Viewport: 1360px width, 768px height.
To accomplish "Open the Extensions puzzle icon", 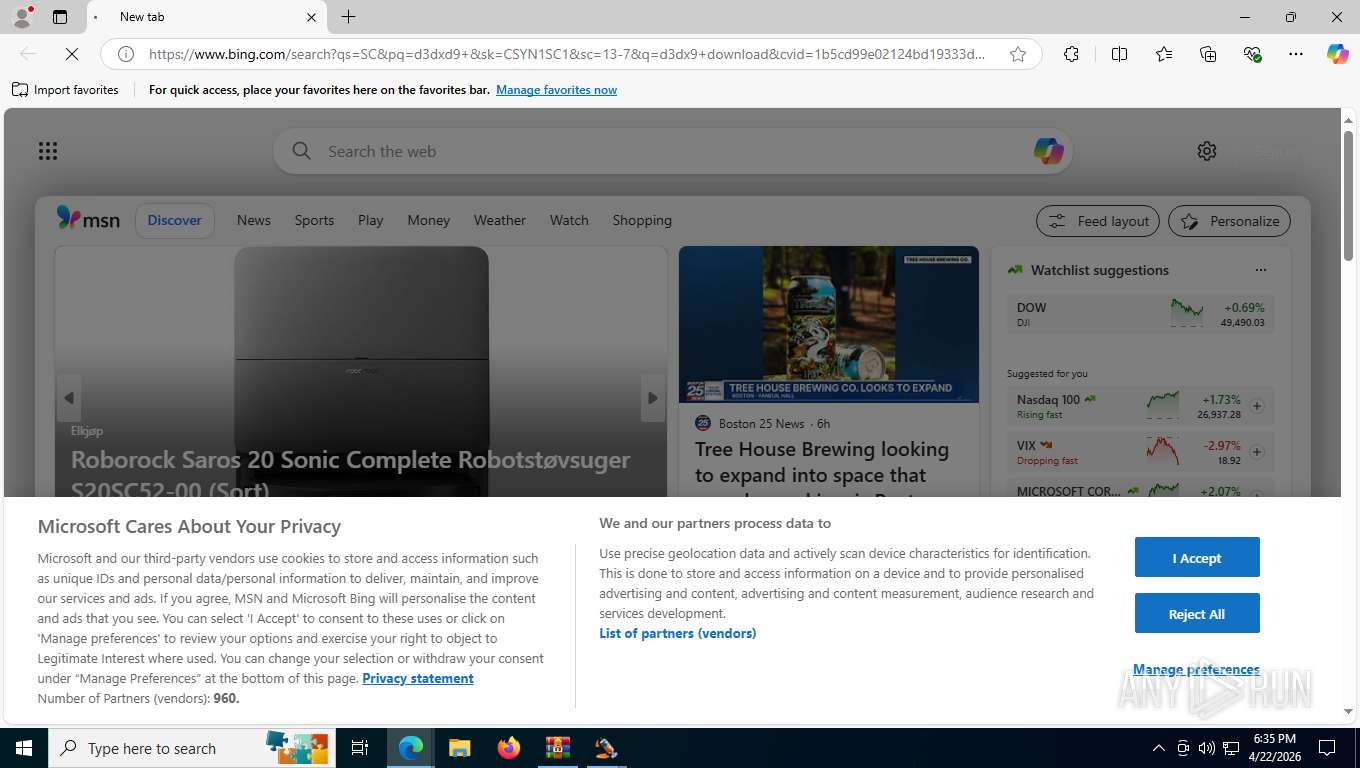I will [1071, 54].
